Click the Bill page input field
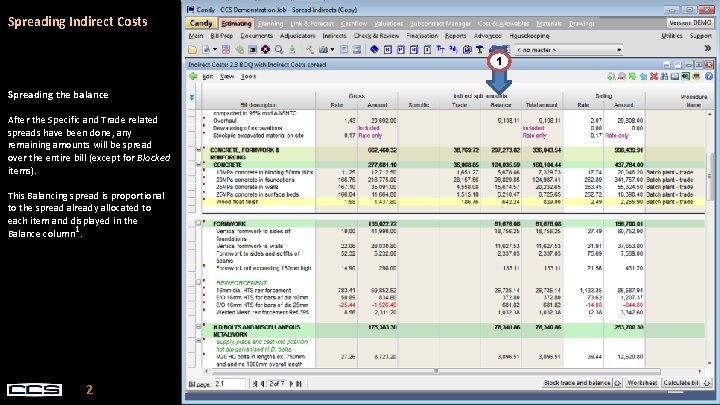Viewport: 720px width, 405px height. point(230,383)
